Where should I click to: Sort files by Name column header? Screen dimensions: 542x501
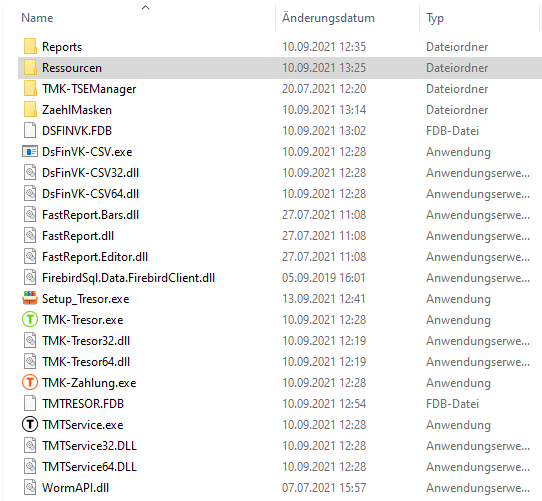tap(37, 18)
